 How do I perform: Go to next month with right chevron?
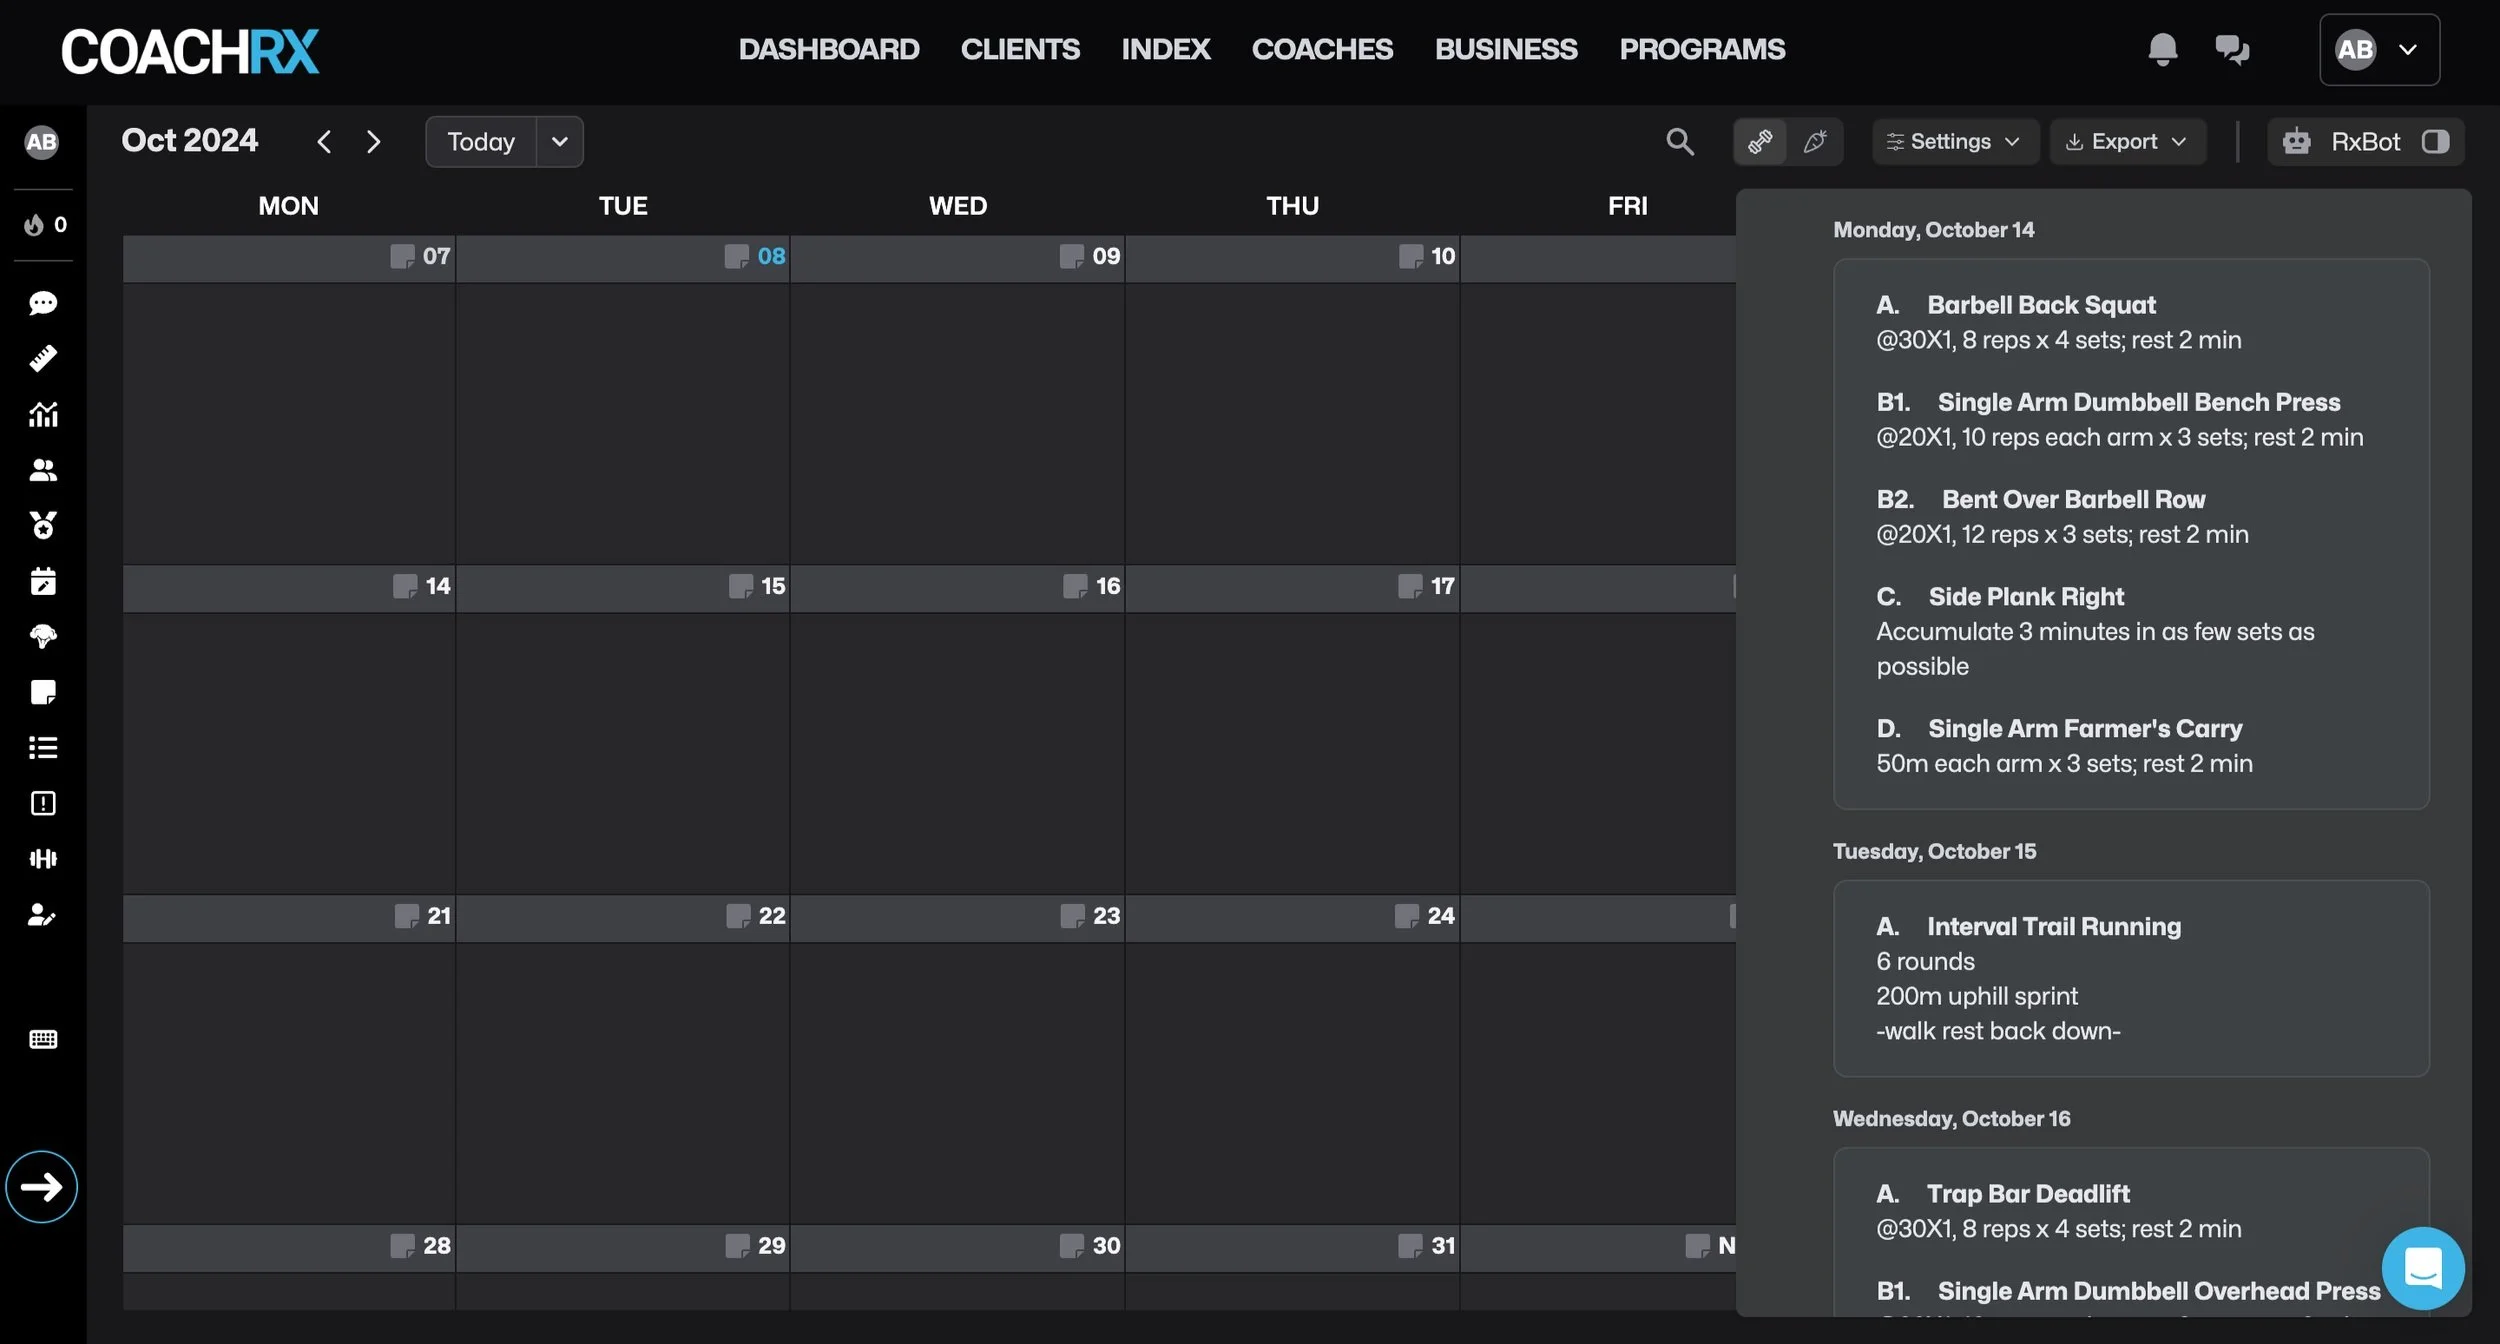click(373, 142)
